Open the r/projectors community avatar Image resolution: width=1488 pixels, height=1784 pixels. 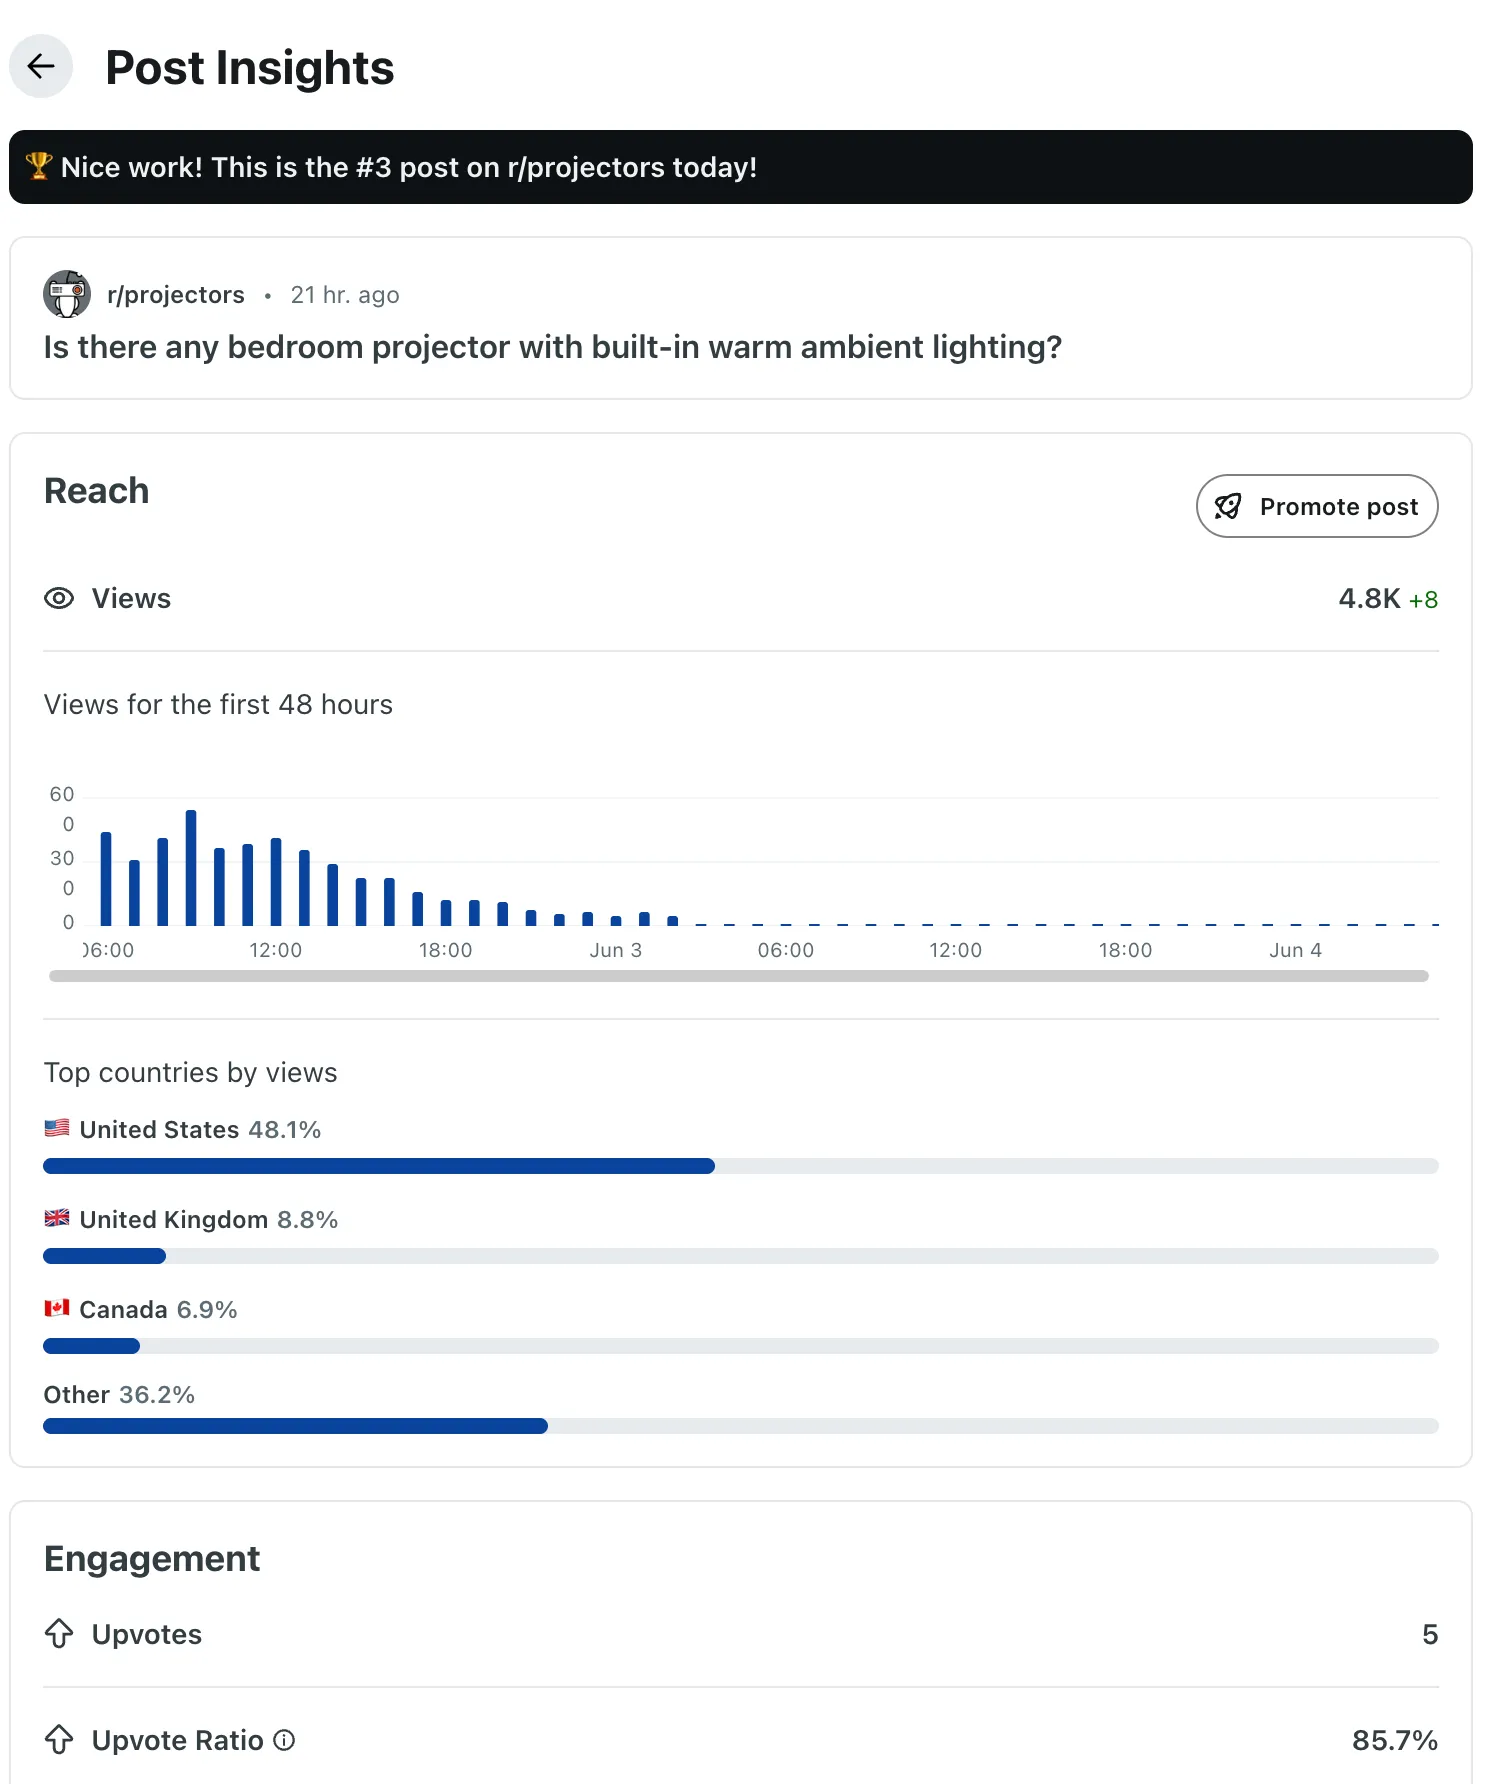click(x=67, y=294)
